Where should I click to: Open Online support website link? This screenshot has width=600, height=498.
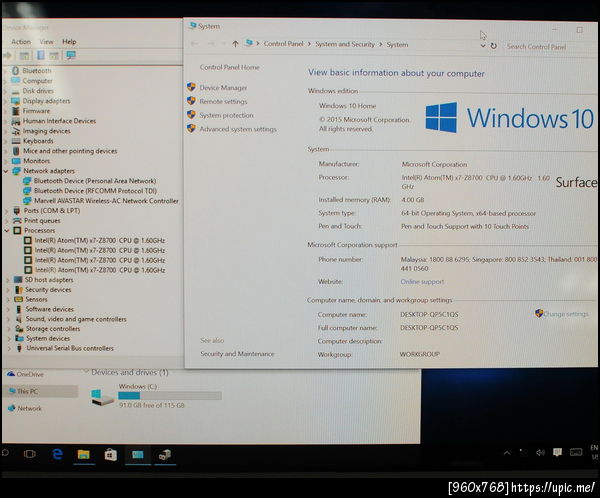click(422, 282)
